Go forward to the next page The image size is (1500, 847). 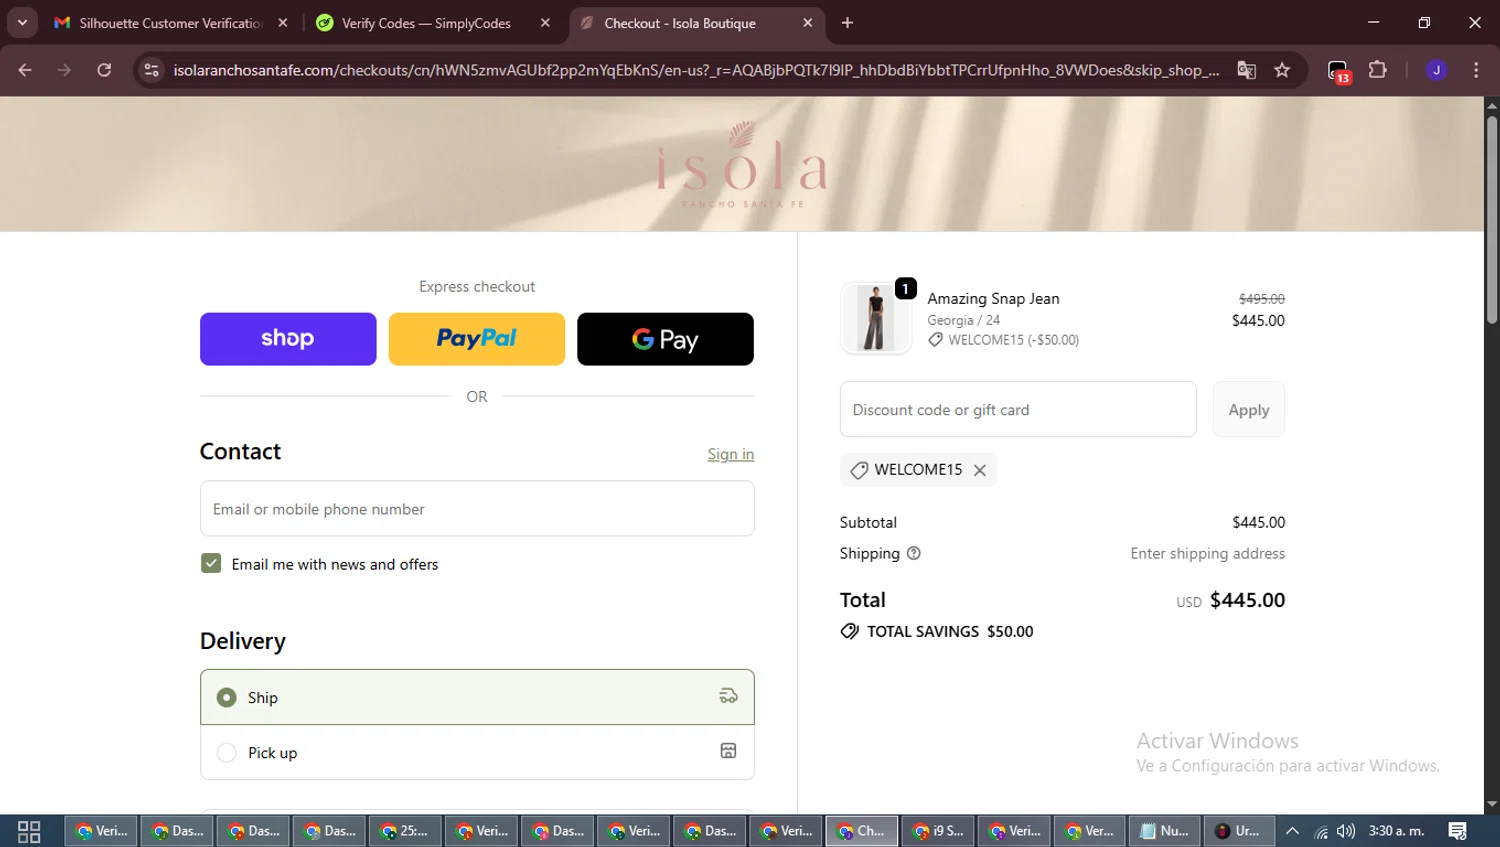pyautogui.click(x=64, y=70)
